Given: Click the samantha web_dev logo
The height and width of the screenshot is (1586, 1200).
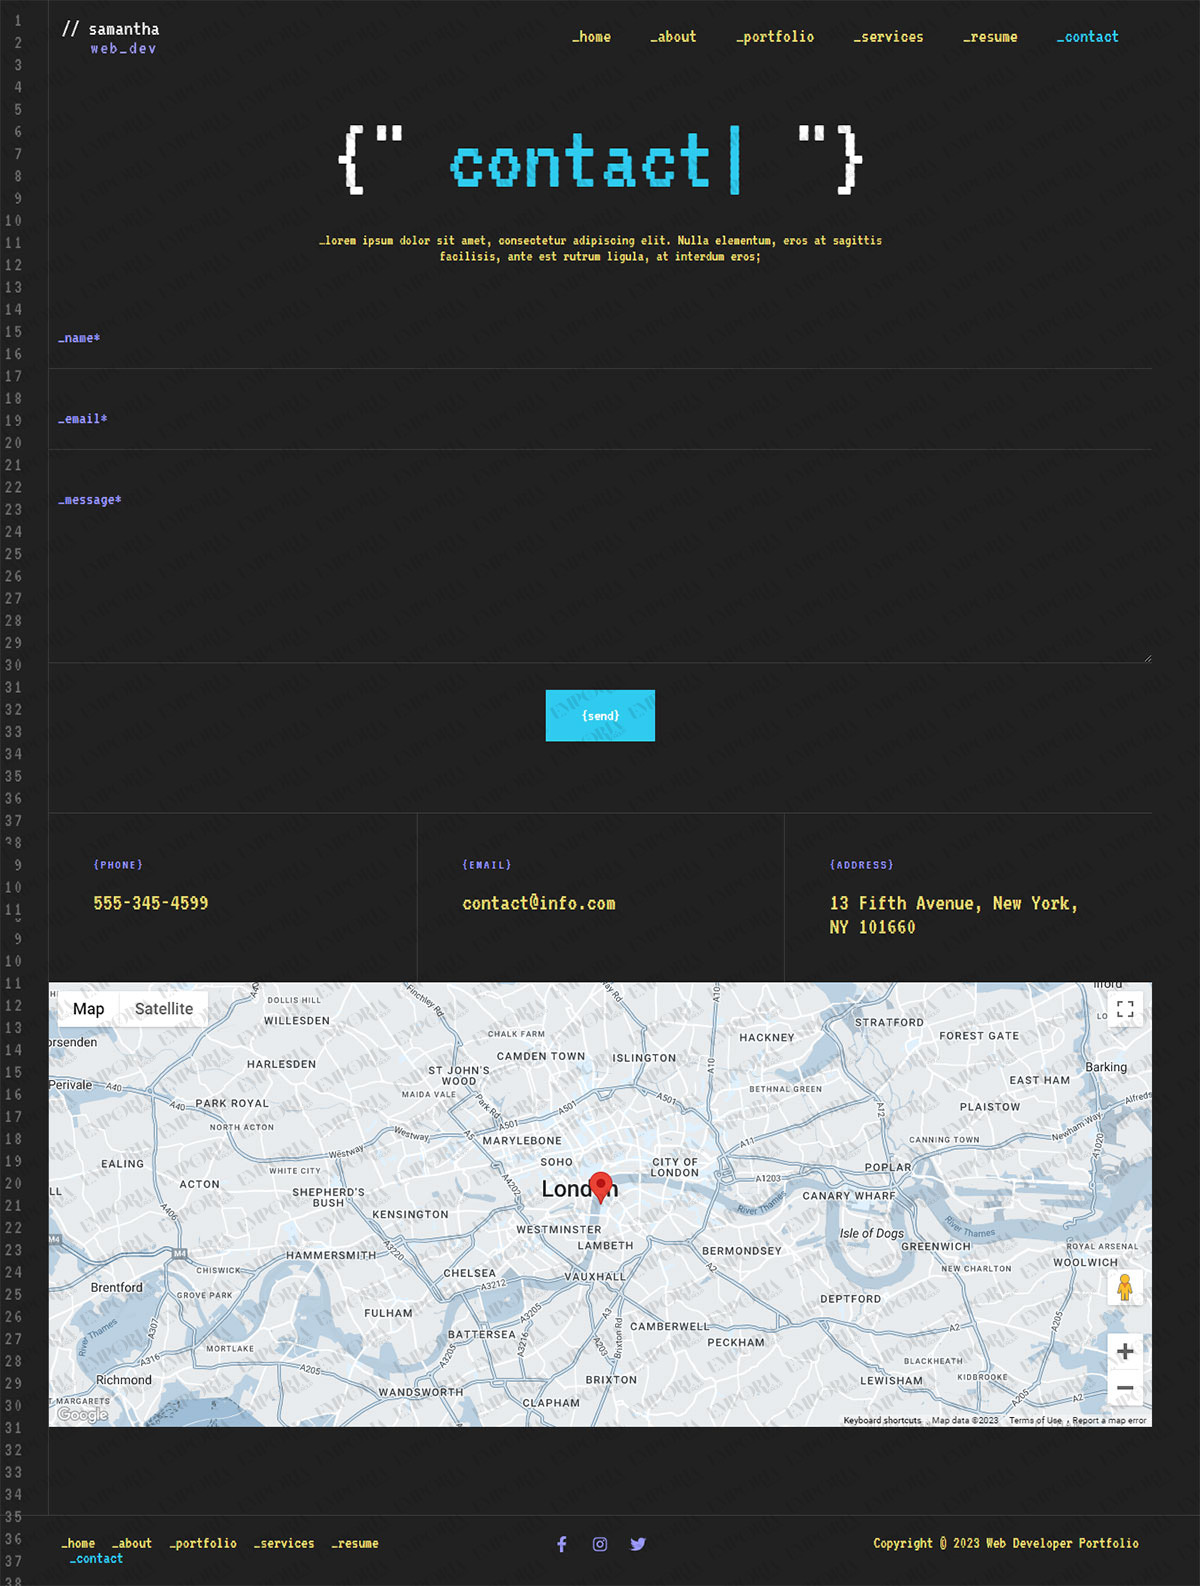Looking at the screenshot, I should pos(111,37).
